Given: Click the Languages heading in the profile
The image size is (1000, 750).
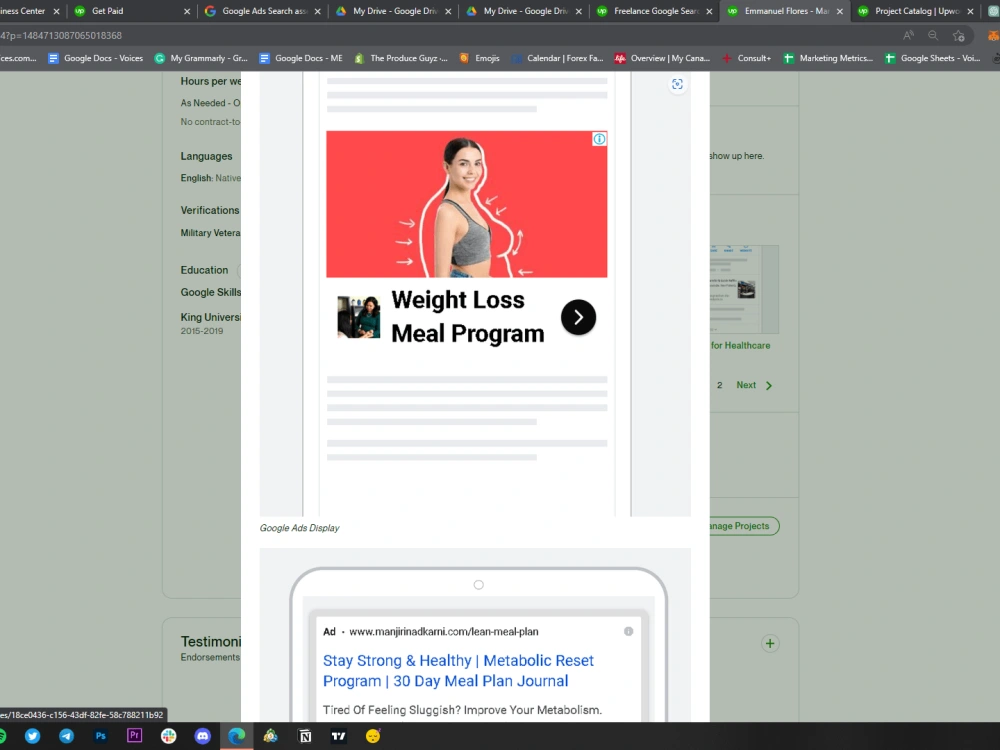Looking at the screenshot, I should click(x=206, y=156).
